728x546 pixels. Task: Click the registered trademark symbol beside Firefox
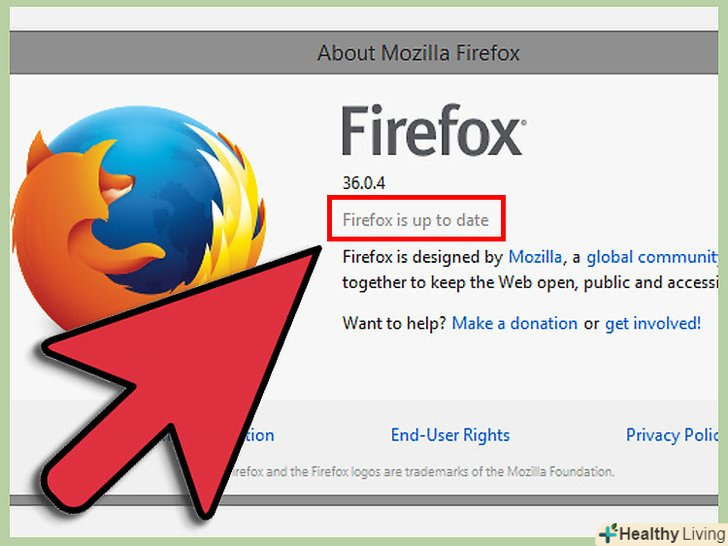pos(524,123)
